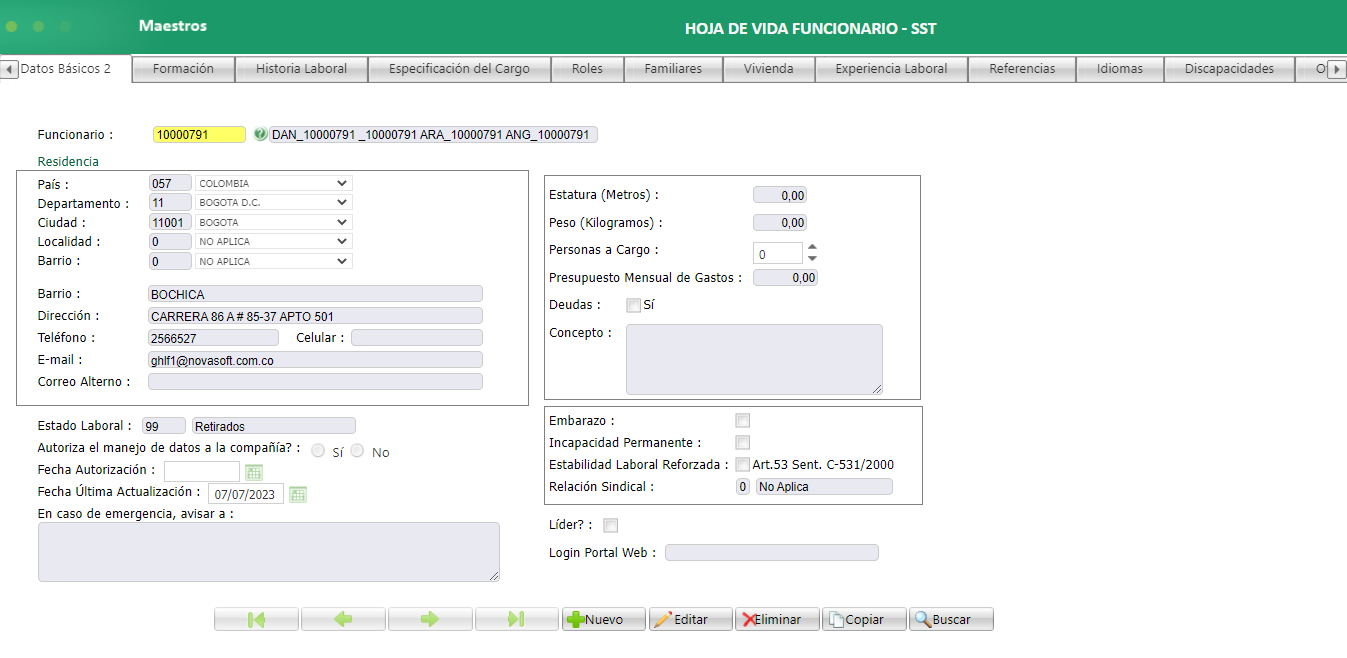Click the Correo Alterno field
The image size is (1347, 658).
point(315,382)
